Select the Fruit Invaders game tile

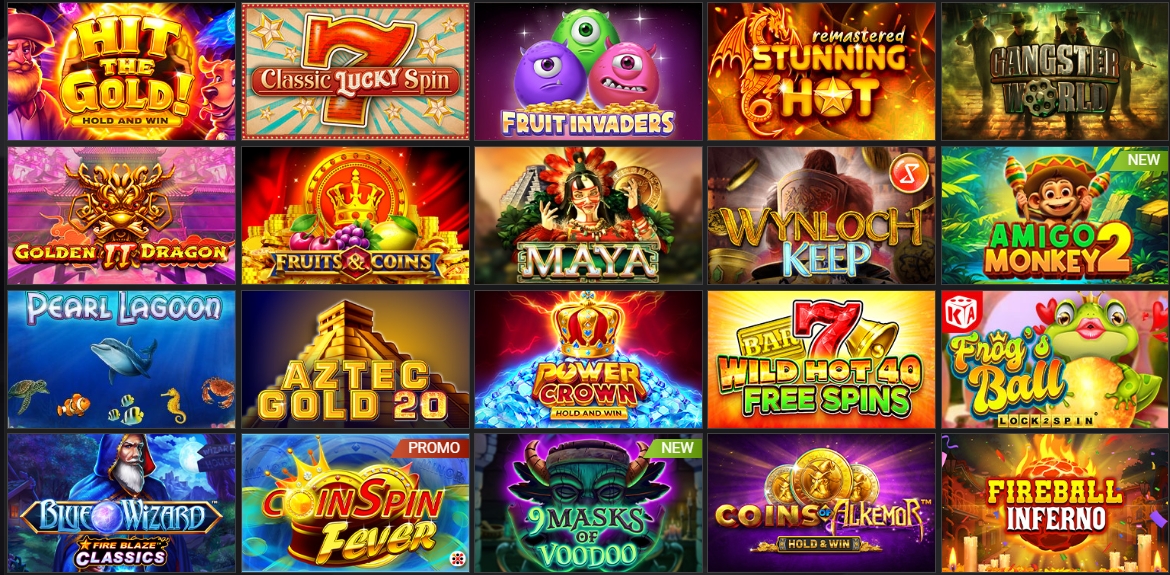[588, 72]
